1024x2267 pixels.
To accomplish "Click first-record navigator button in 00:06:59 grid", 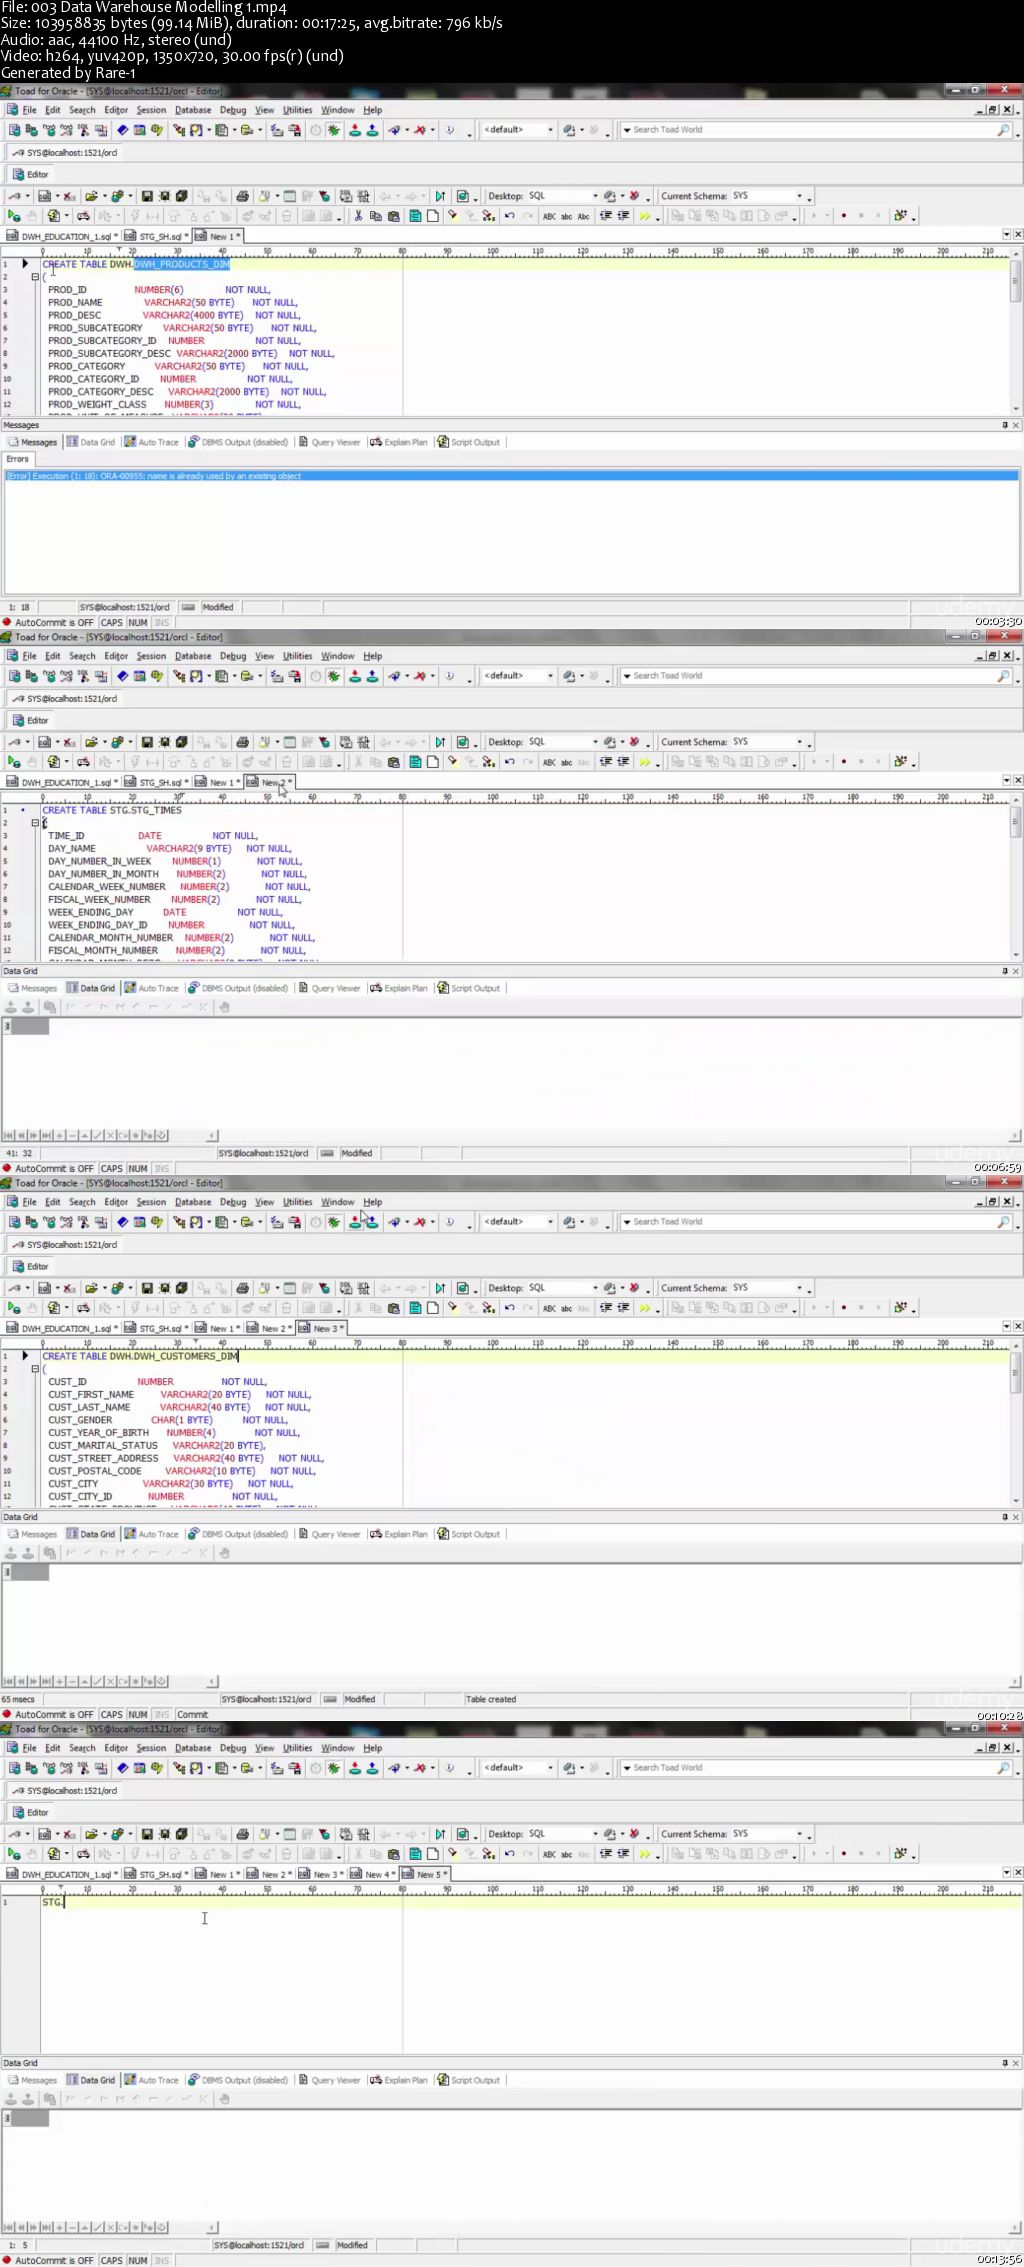I will click(9, 1135).
